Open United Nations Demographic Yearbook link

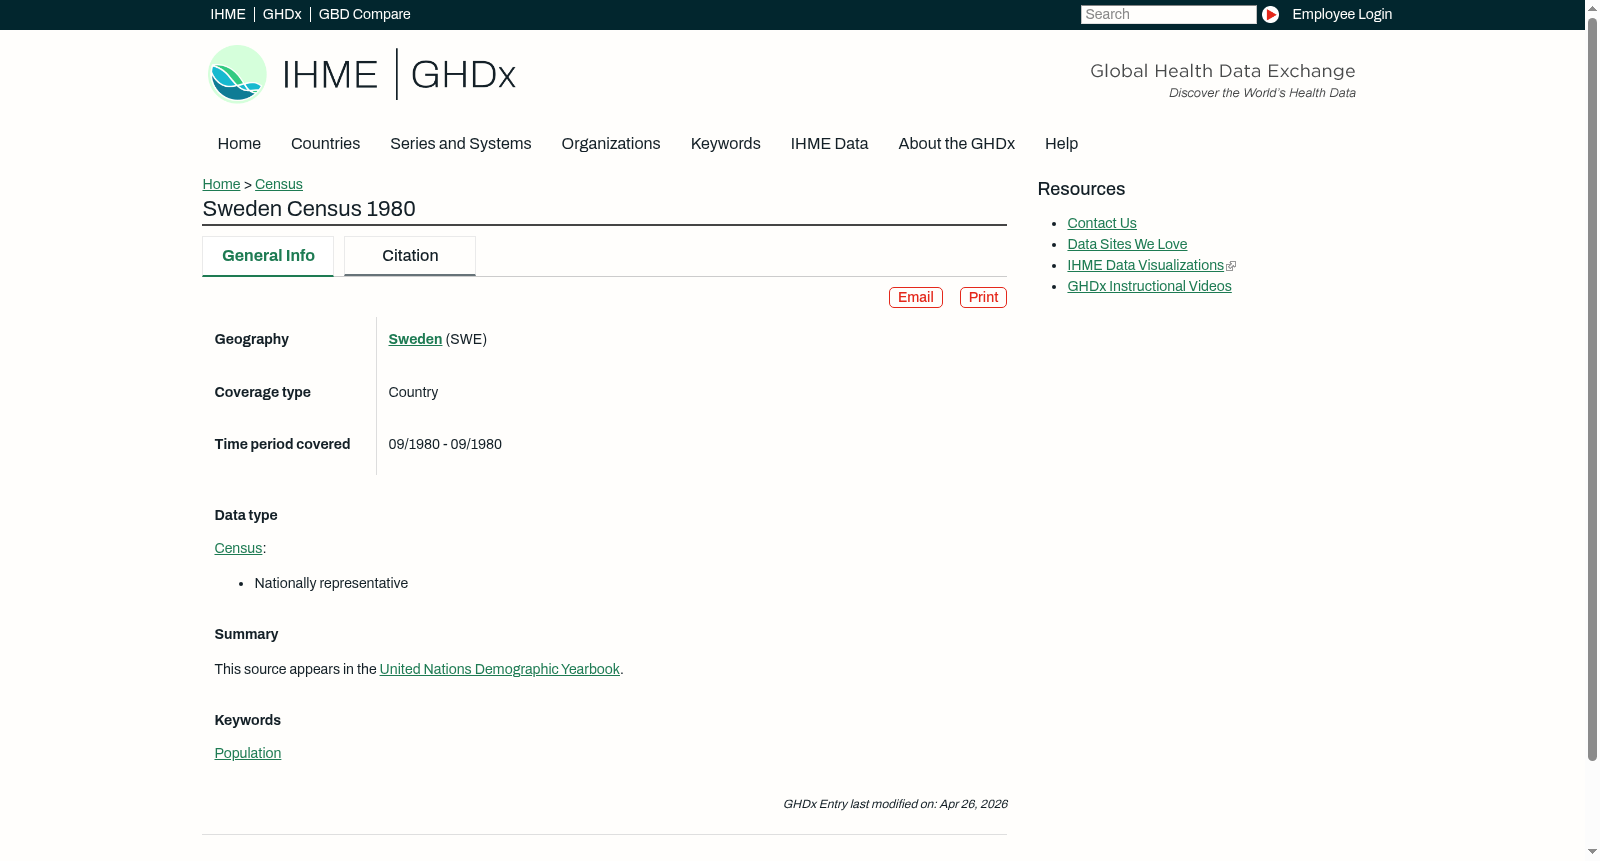pos(500,670)
